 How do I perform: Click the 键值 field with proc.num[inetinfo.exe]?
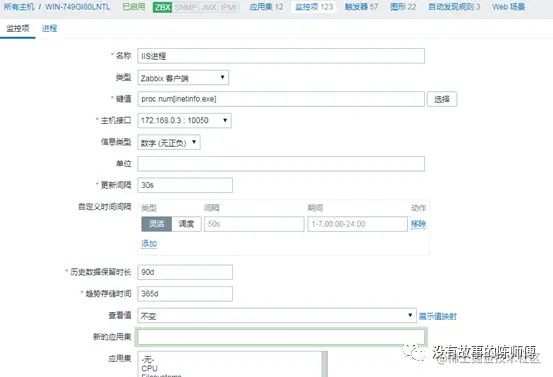click(x=281, y=99)
